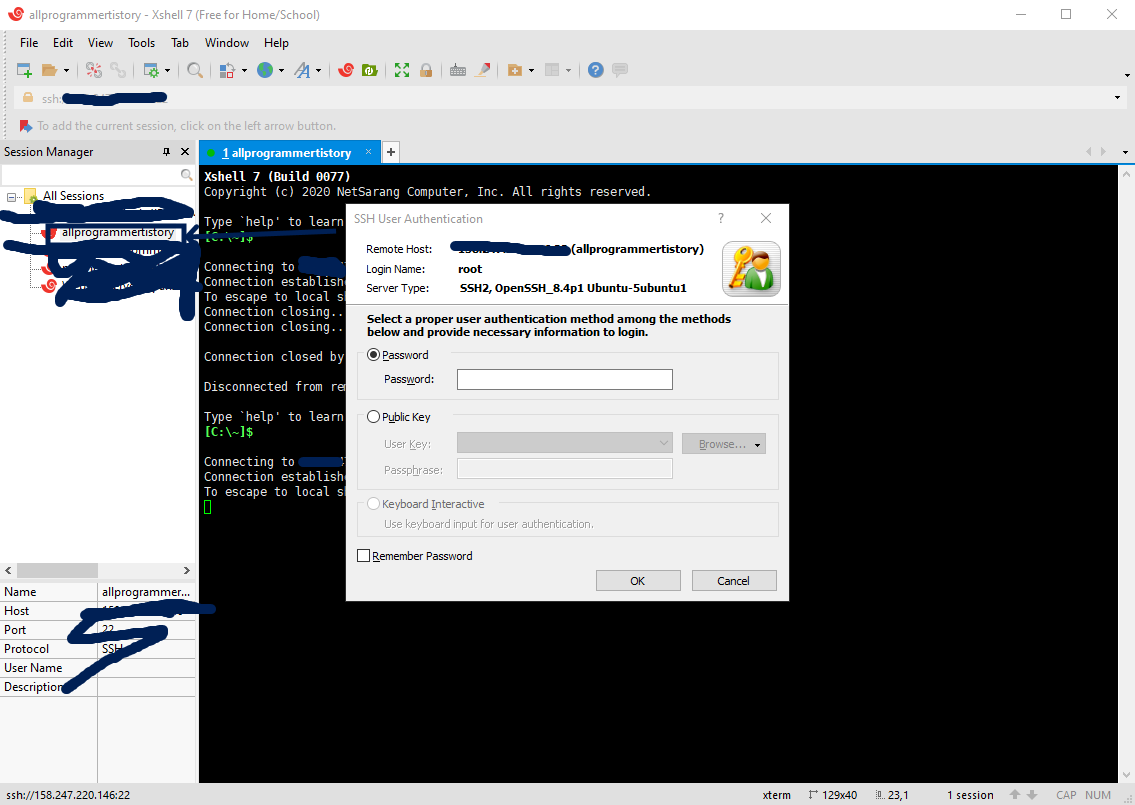
Task: Open the User Key combo box
Action: click(565, 443)
